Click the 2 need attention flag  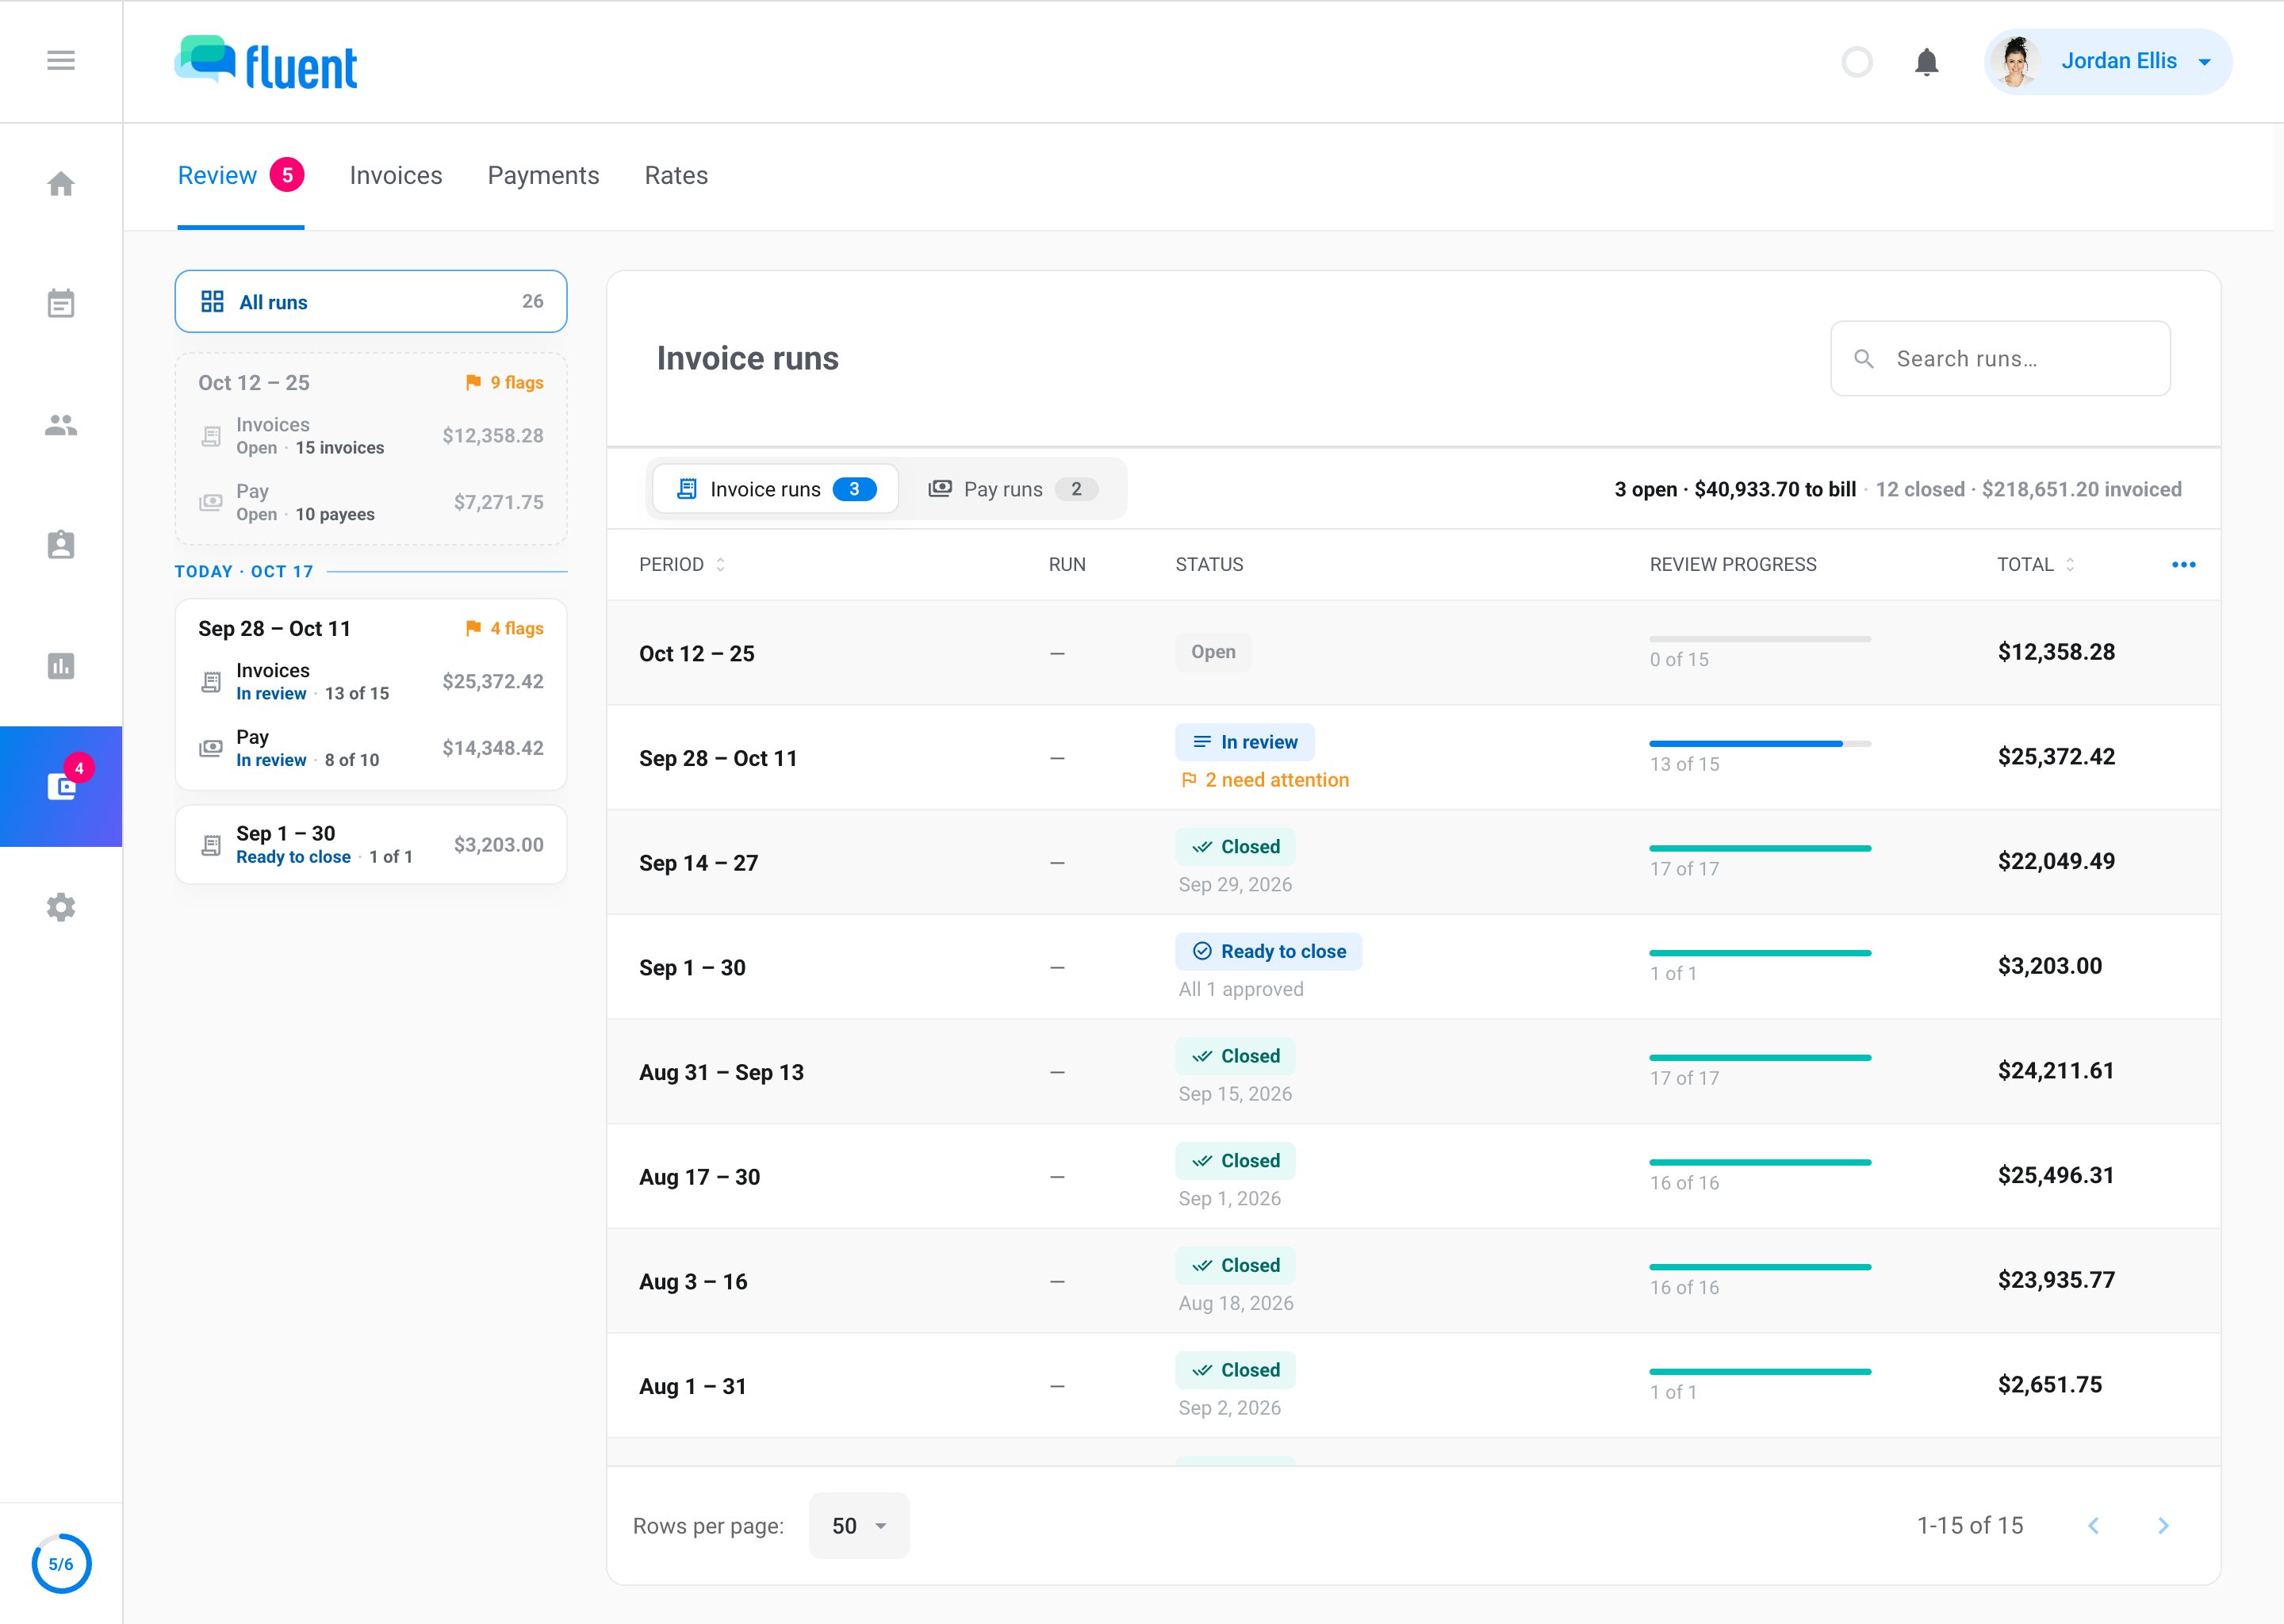tap(1265, 780)
